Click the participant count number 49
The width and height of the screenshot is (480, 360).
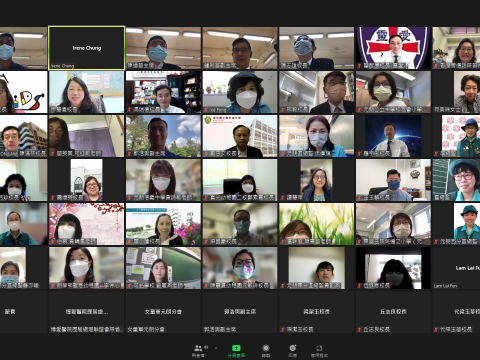pyautogui.click(x=206, y=347)
